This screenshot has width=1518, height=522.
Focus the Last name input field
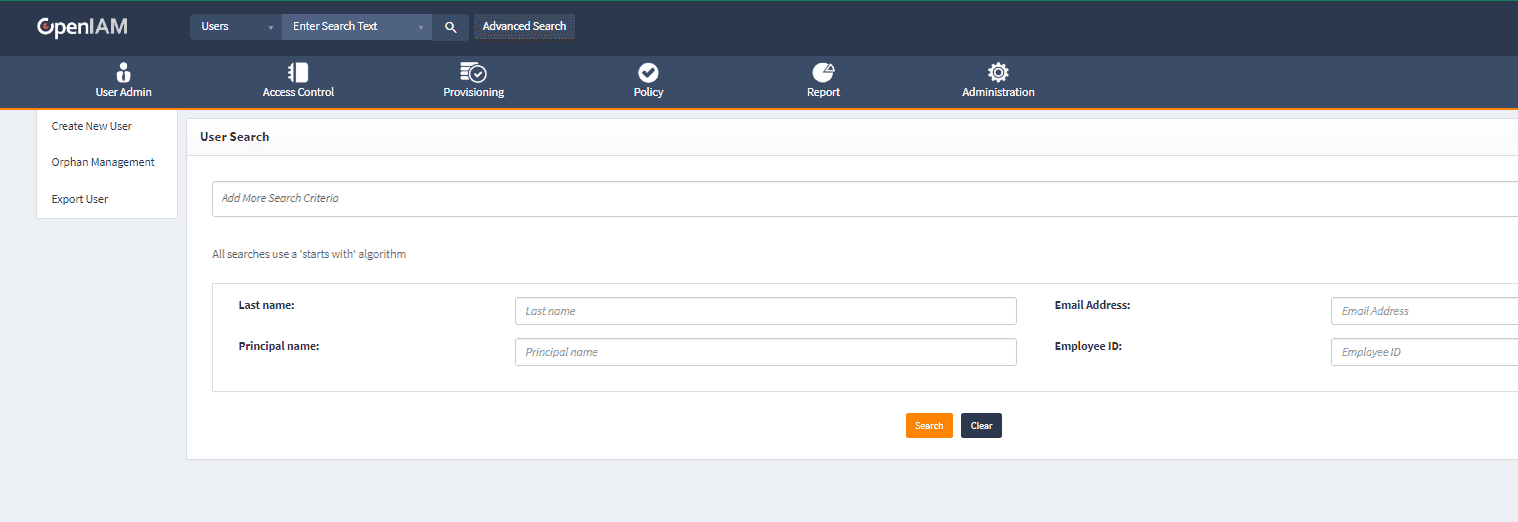click(765, 311)
